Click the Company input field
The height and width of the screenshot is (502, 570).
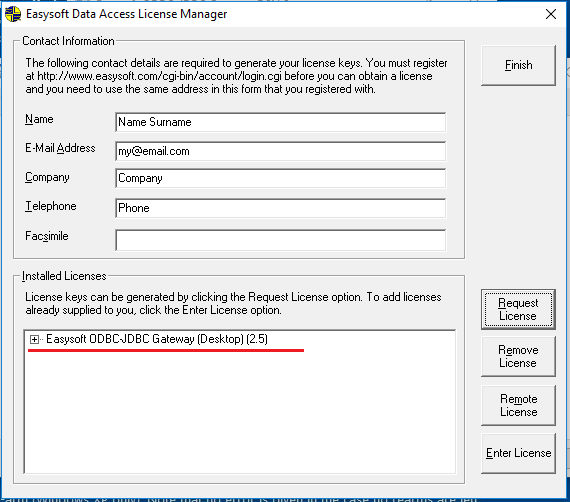(281, 178)
